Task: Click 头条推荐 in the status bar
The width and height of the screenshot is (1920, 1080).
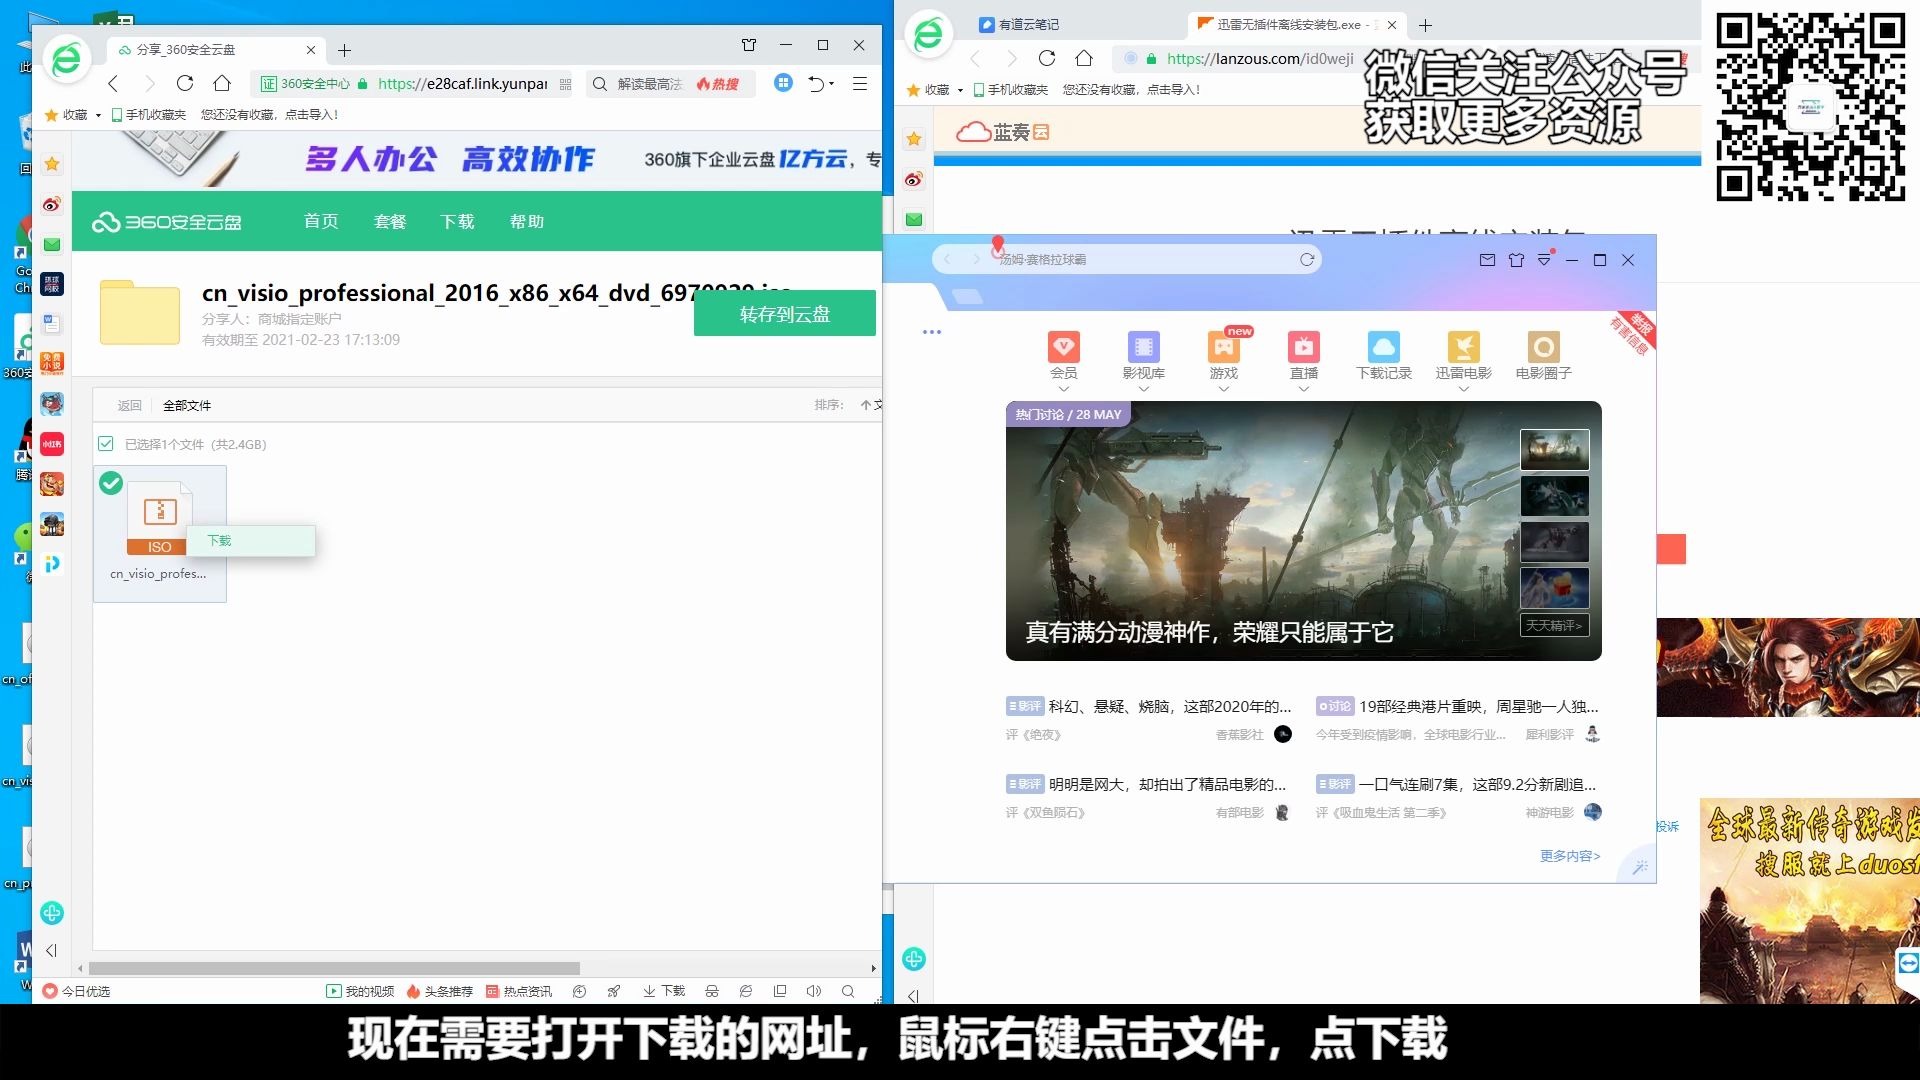Action: point(439,991)
